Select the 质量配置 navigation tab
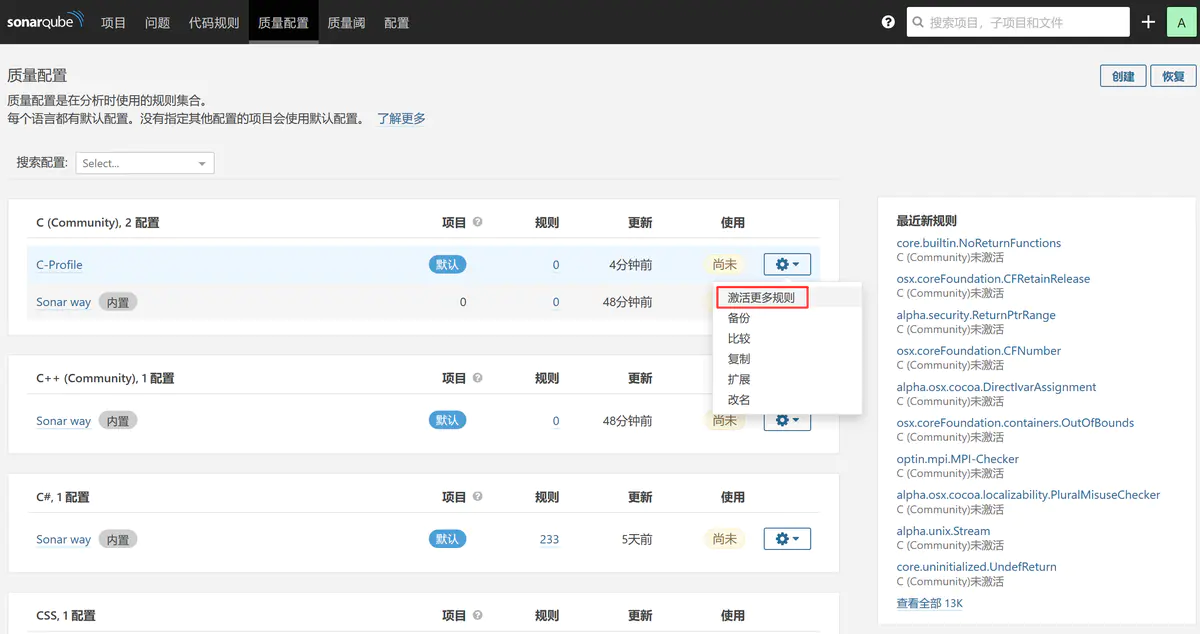 click(283, 22)
